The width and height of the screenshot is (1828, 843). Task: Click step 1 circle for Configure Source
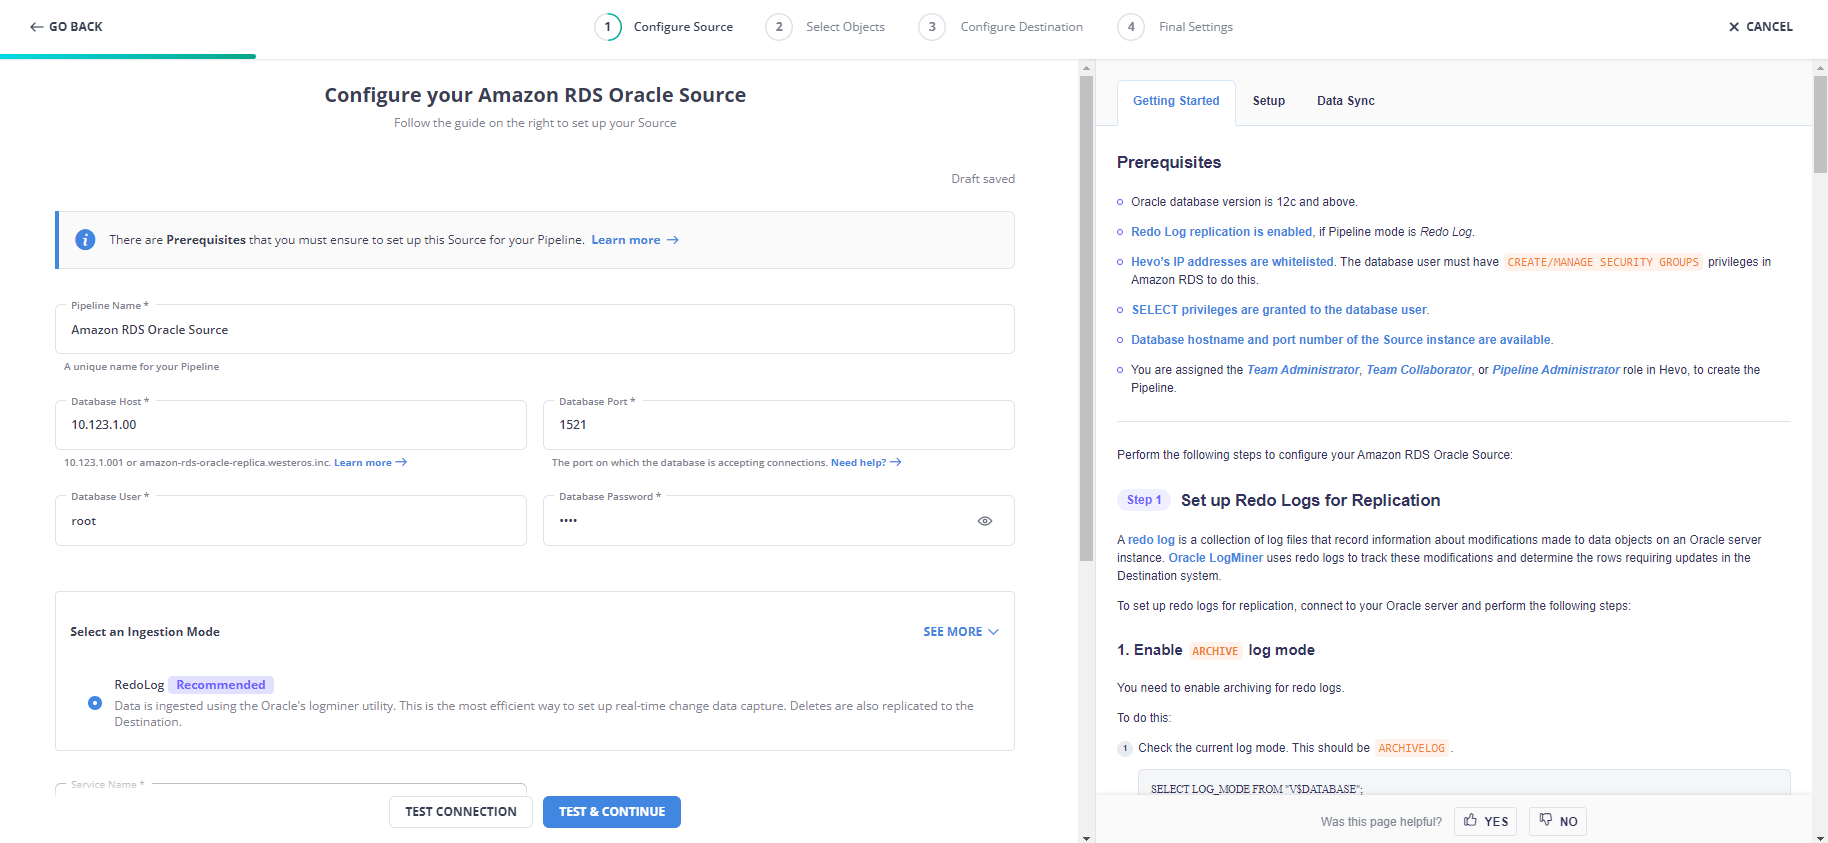(x=607, y=27)
